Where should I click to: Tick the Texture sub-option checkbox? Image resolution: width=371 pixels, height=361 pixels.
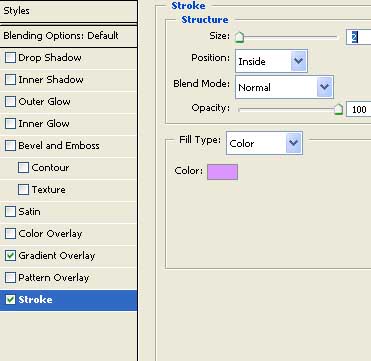[x=23, y=190]
